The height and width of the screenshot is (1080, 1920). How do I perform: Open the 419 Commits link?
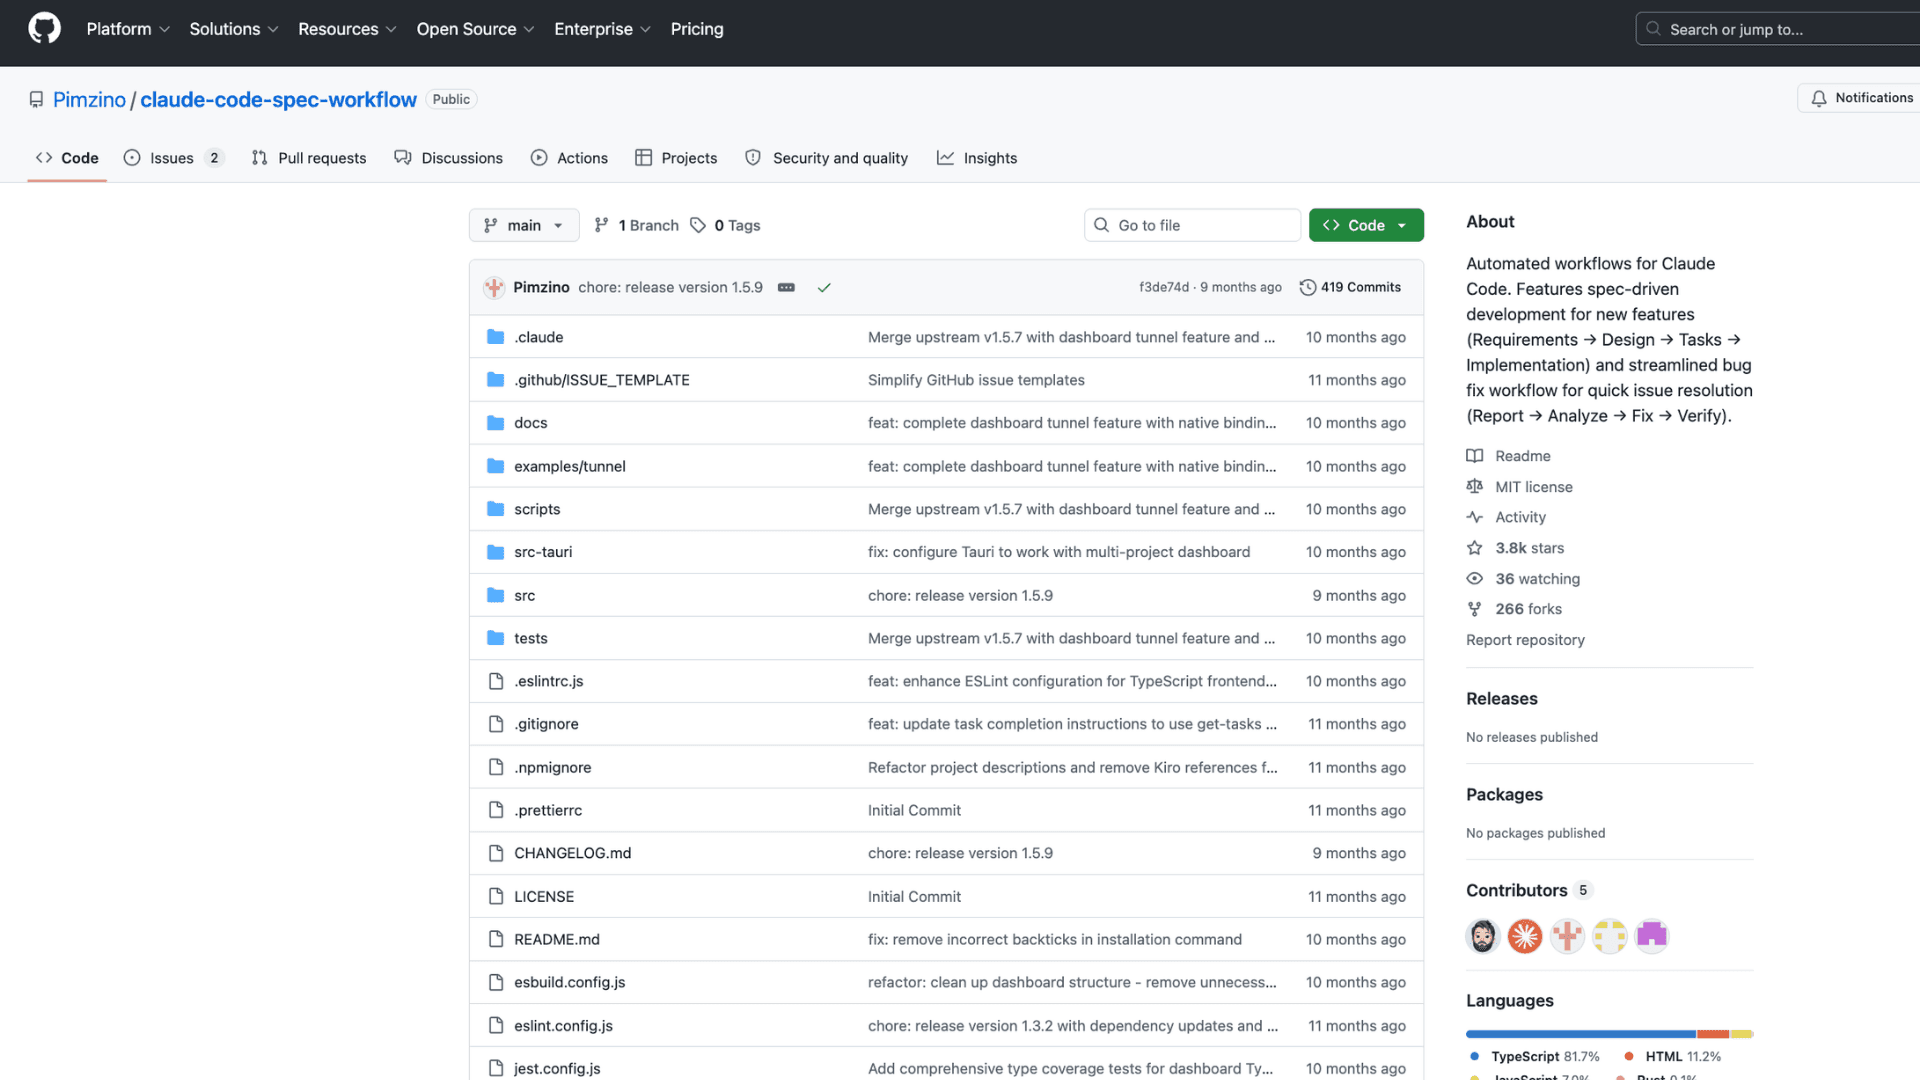[x=1351, y=288]
